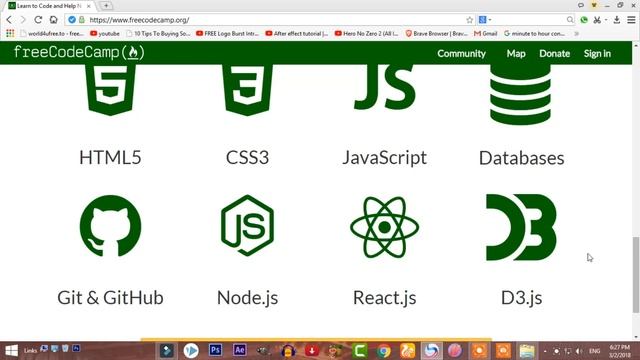The width and height of the screenshot is (640, 360).
Task: Click the freeCodeCamp logo in header
Action: coord(79,53)
